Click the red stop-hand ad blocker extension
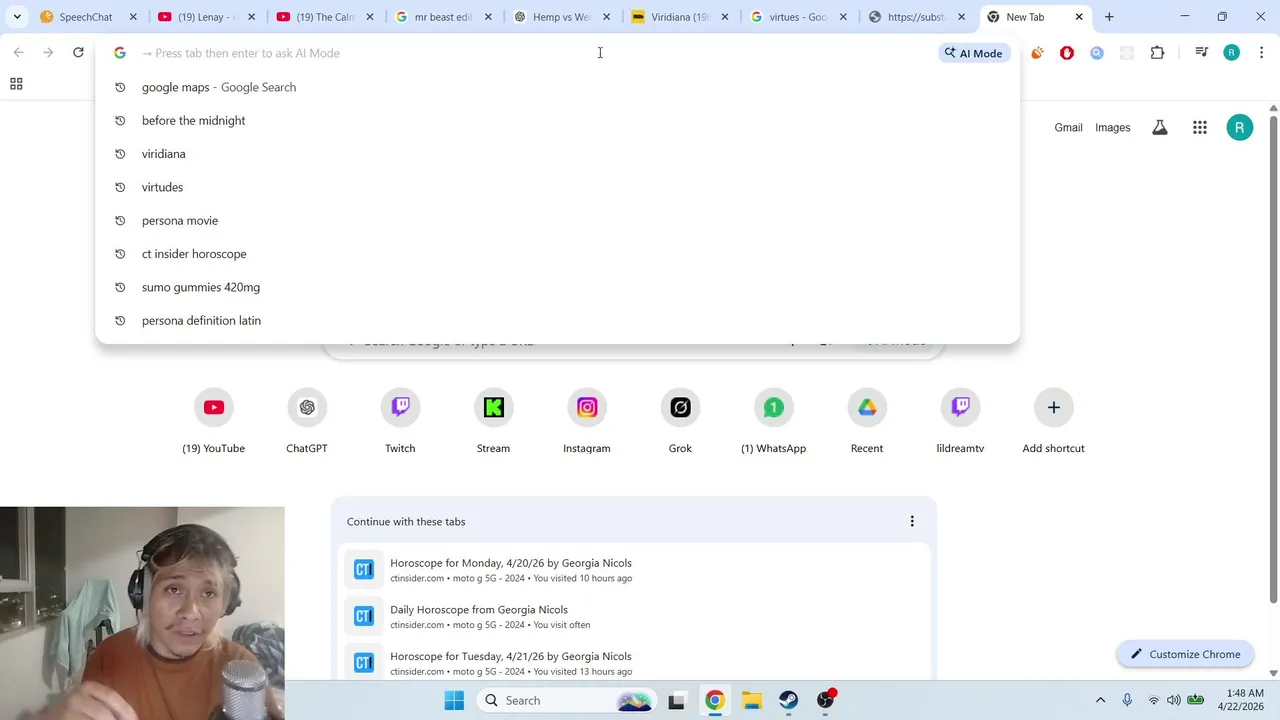 pyautogui.click(x=1067, y=53)
